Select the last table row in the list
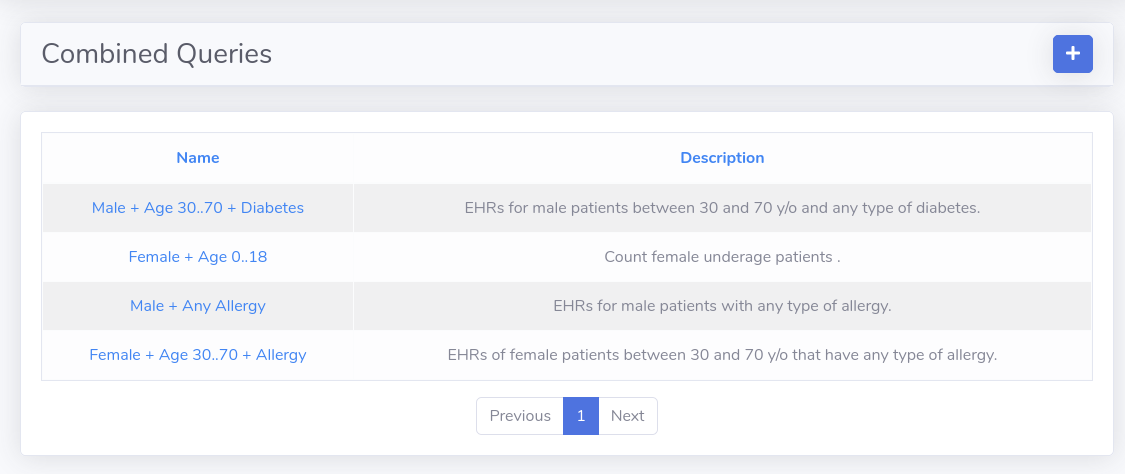Viewport: 1125px width, 474px height. coord(1040,355)
